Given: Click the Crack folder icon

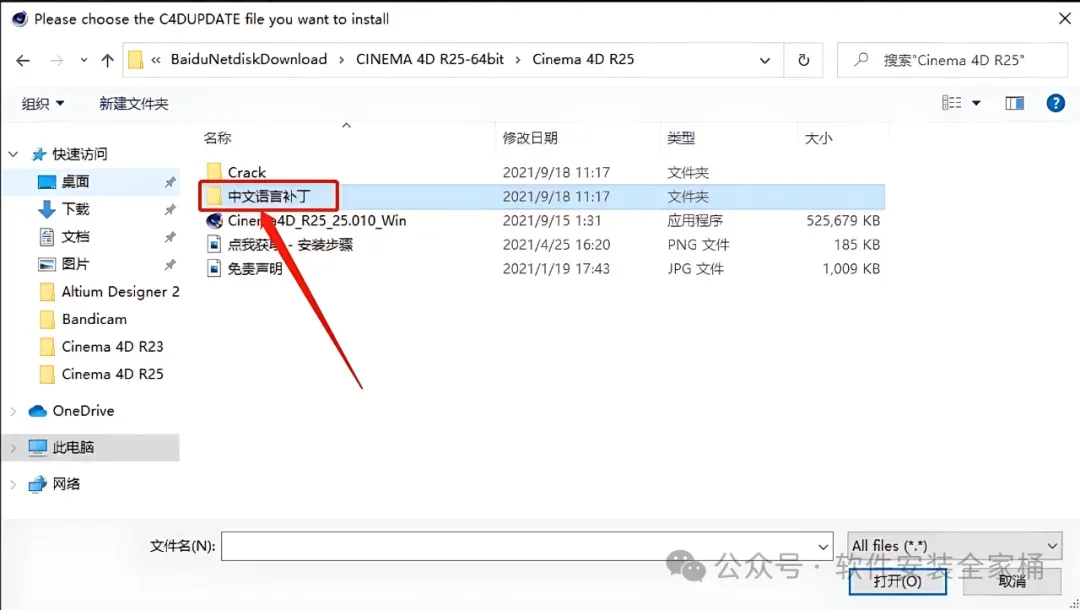Looking at the screenshot, I should point(214,171).
